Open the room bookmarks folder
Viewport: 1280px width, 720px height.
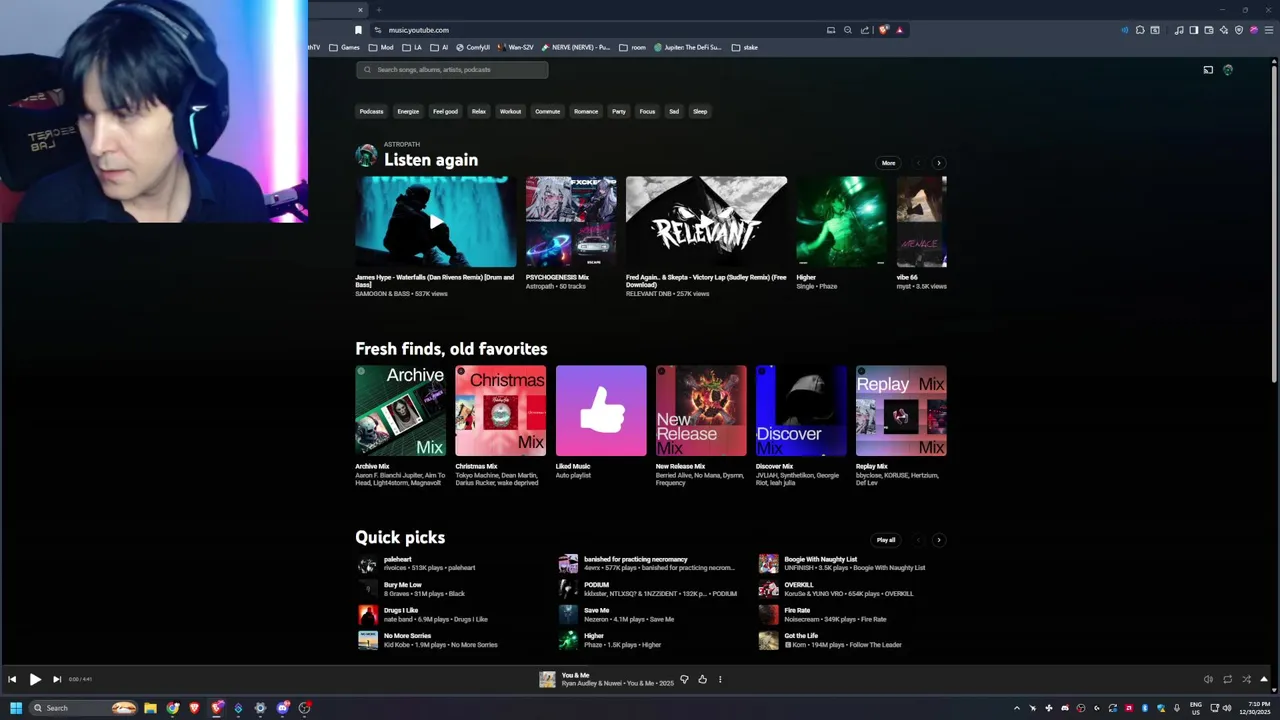[x=633, y=47]
